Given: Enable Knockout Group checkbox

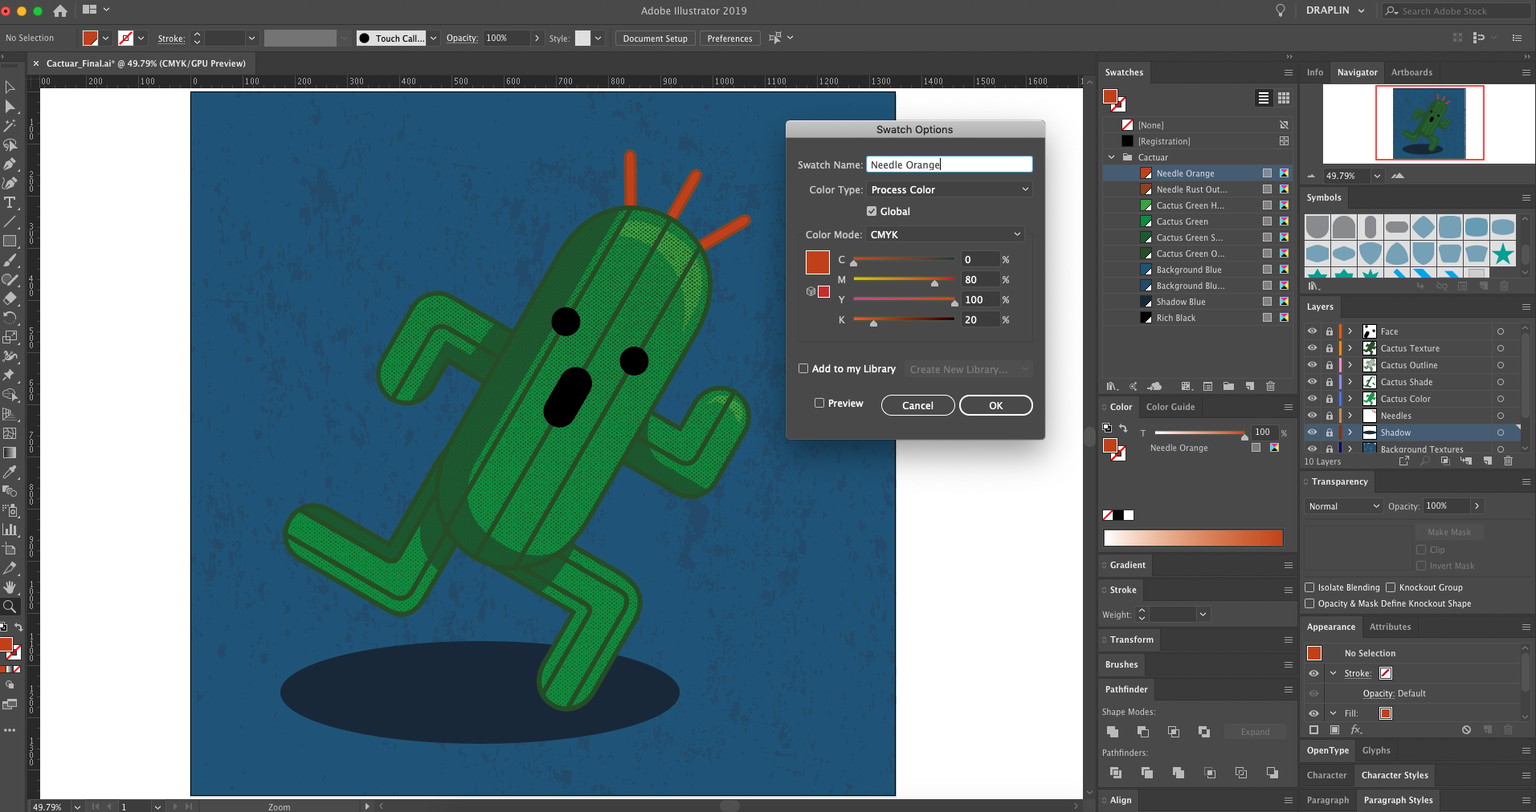Looking at the screenshot, I should [x=1391, y=587].
